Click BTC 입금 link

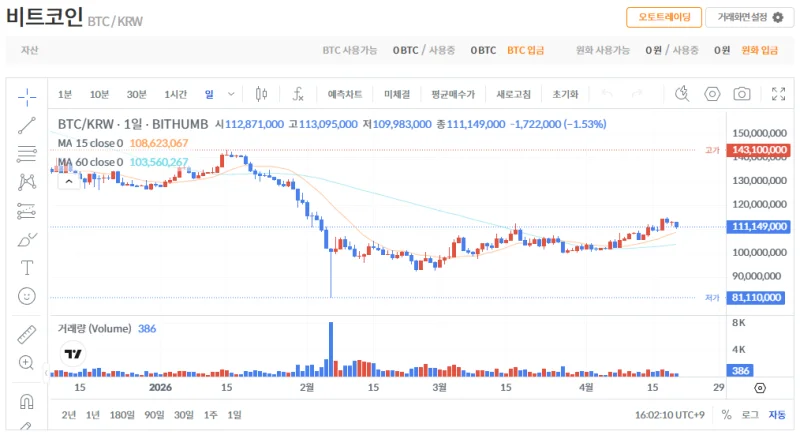526,50
